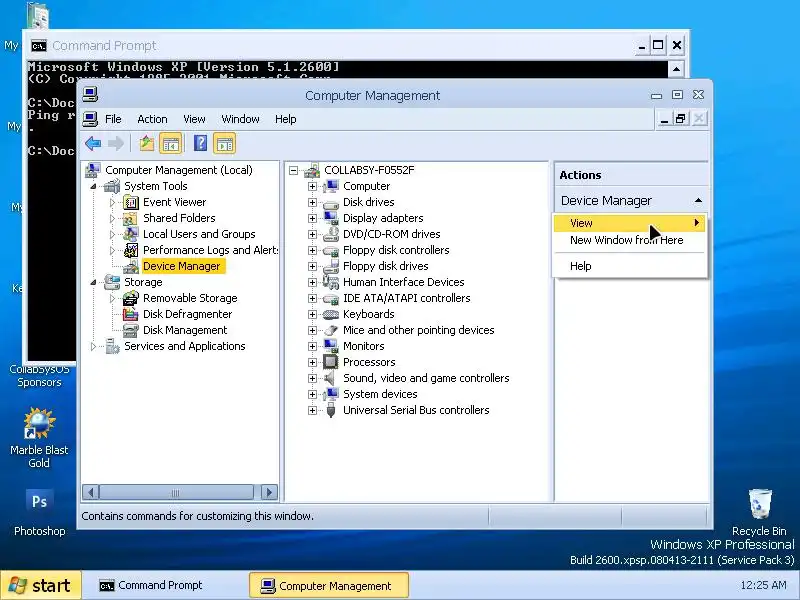Click the Sound, video and game controllers icon
Viewport: 800px width, 600px height.
330,378
